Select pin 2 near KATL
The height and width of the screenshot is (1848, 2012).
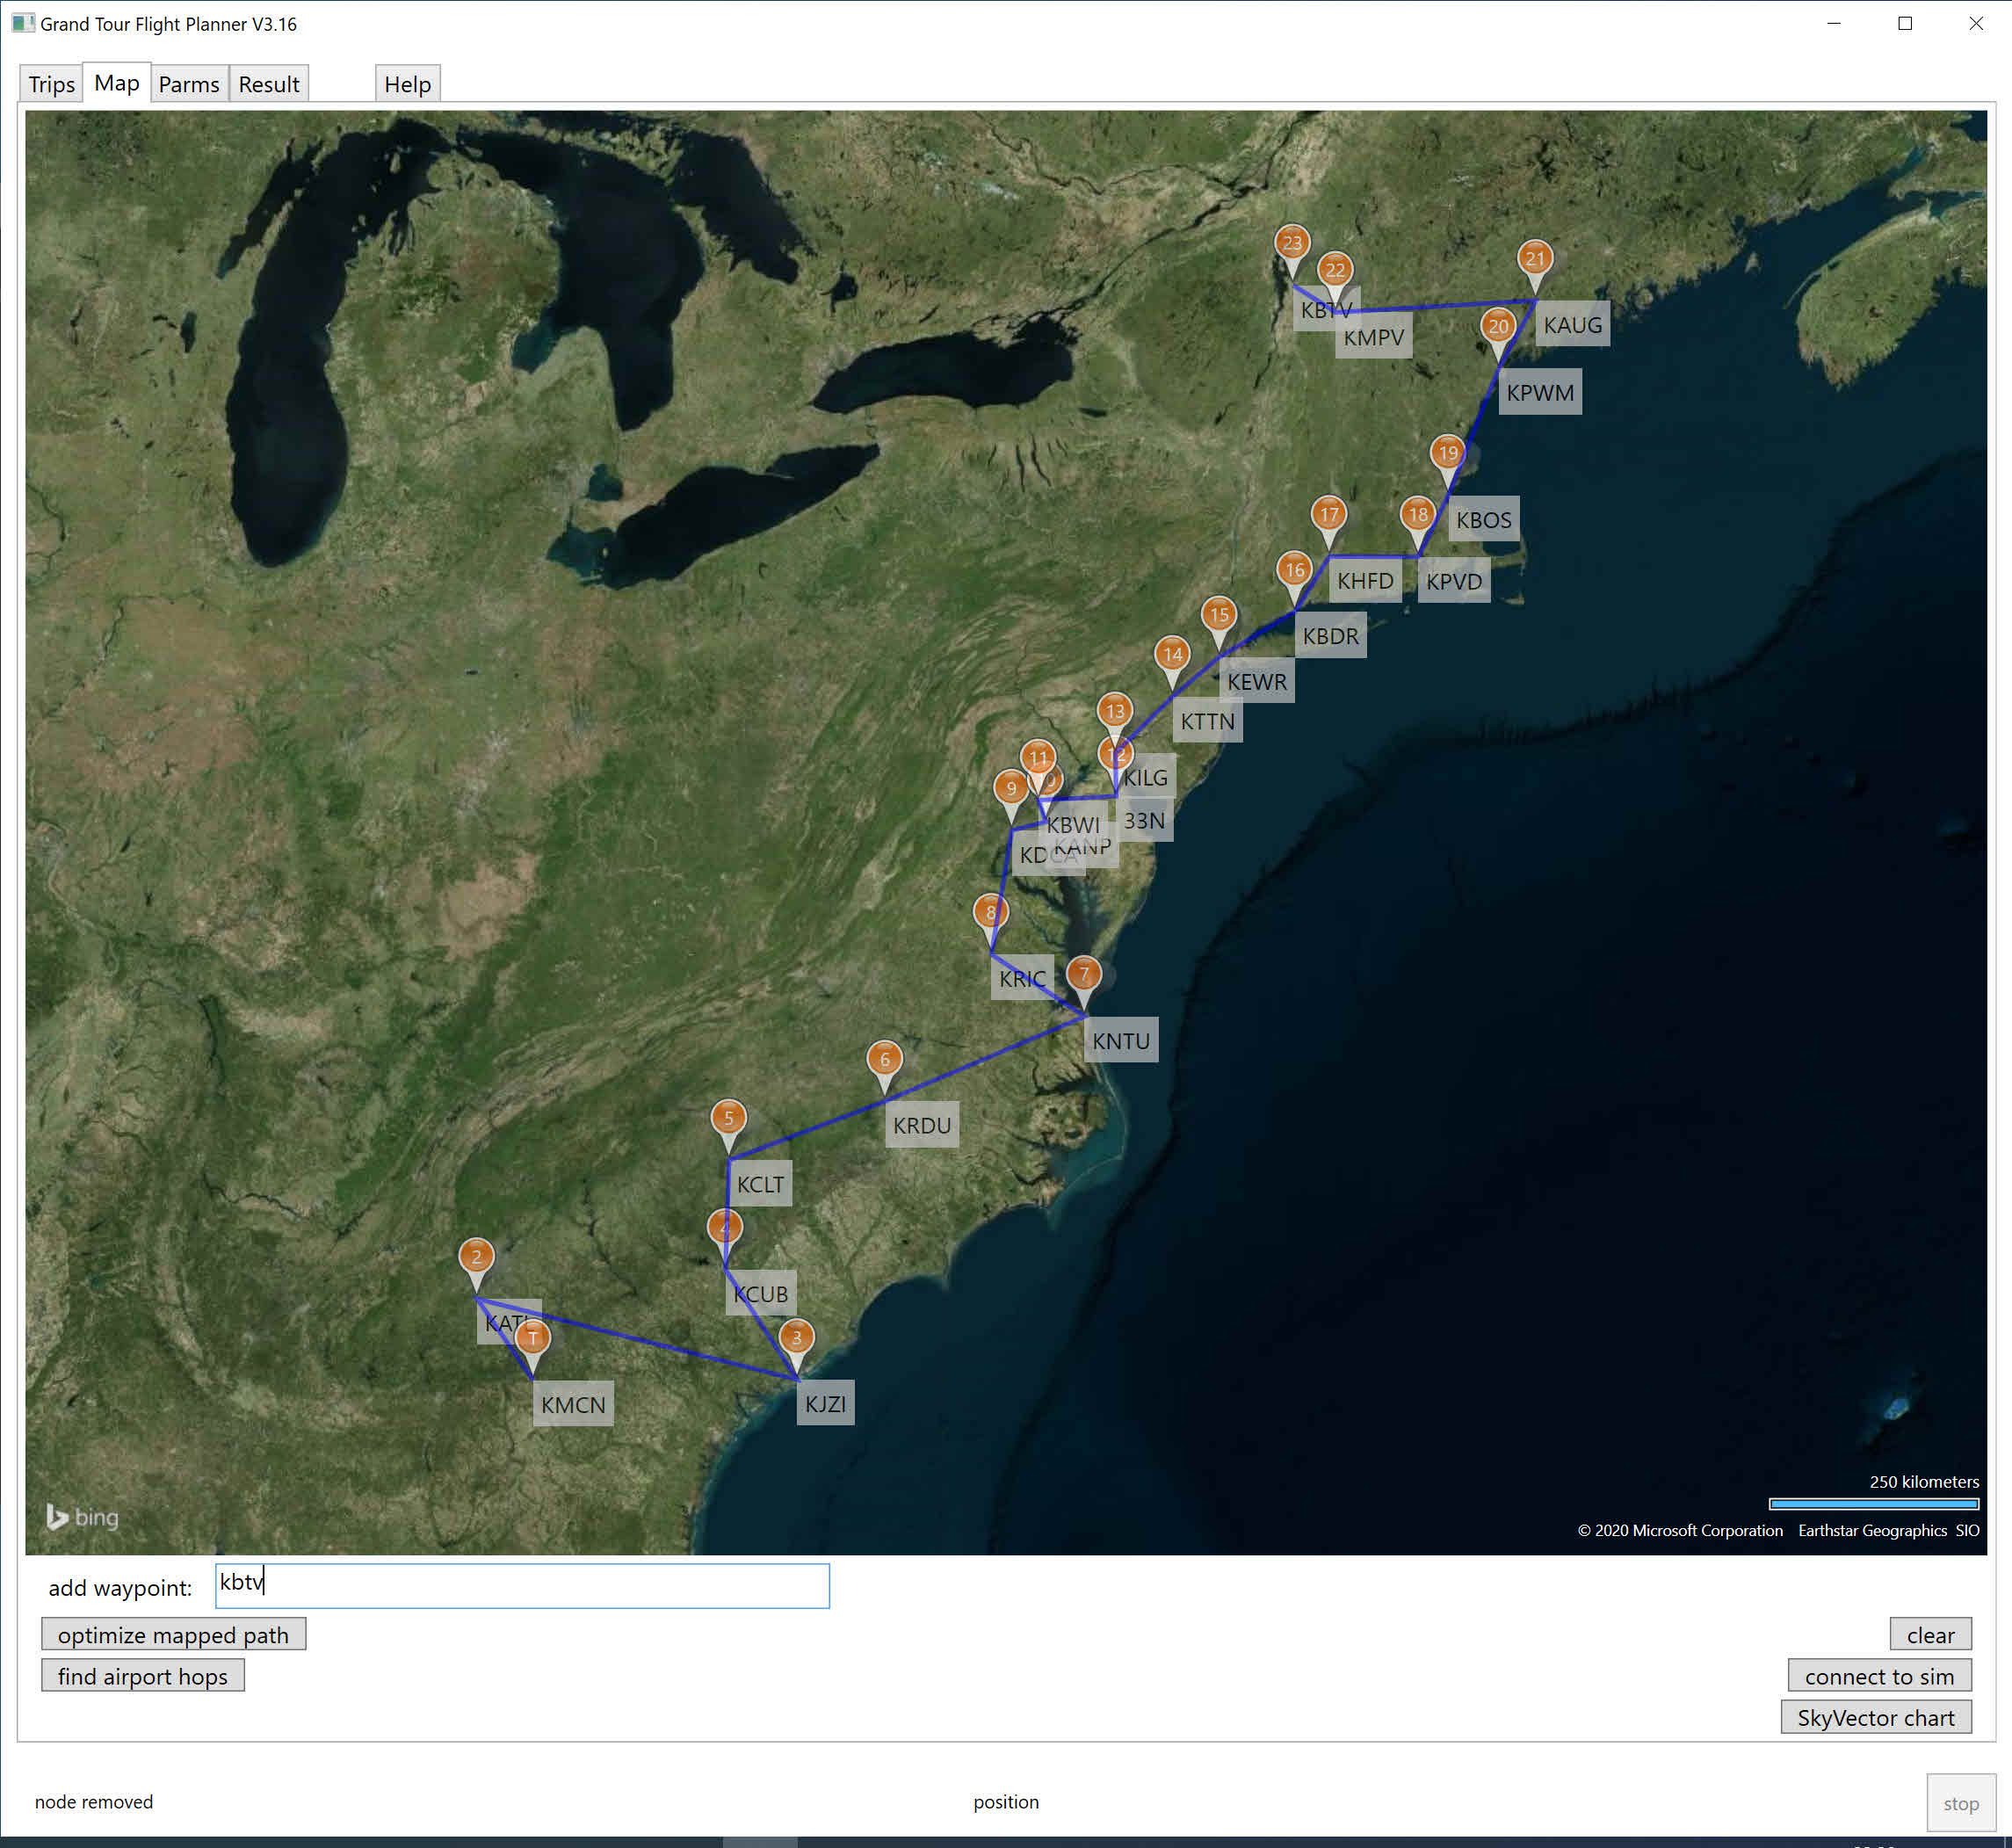tap(476, 1257)
